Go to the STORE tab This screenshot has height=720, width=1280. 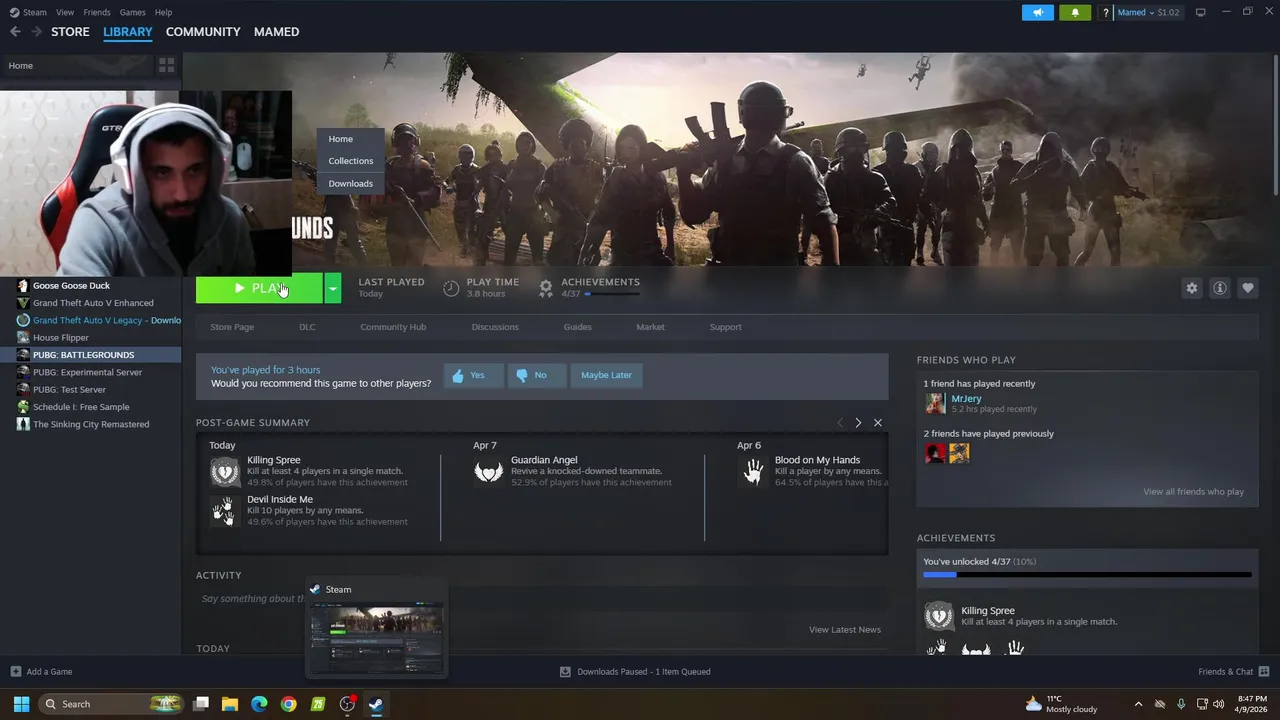(x=70, y=32)
